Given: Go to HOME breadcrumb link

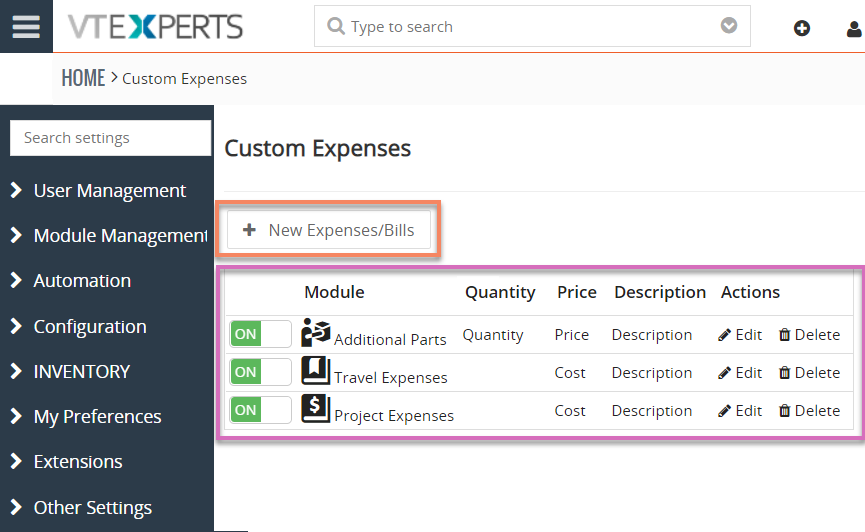Looking at the screenshot, I should 83,78.
